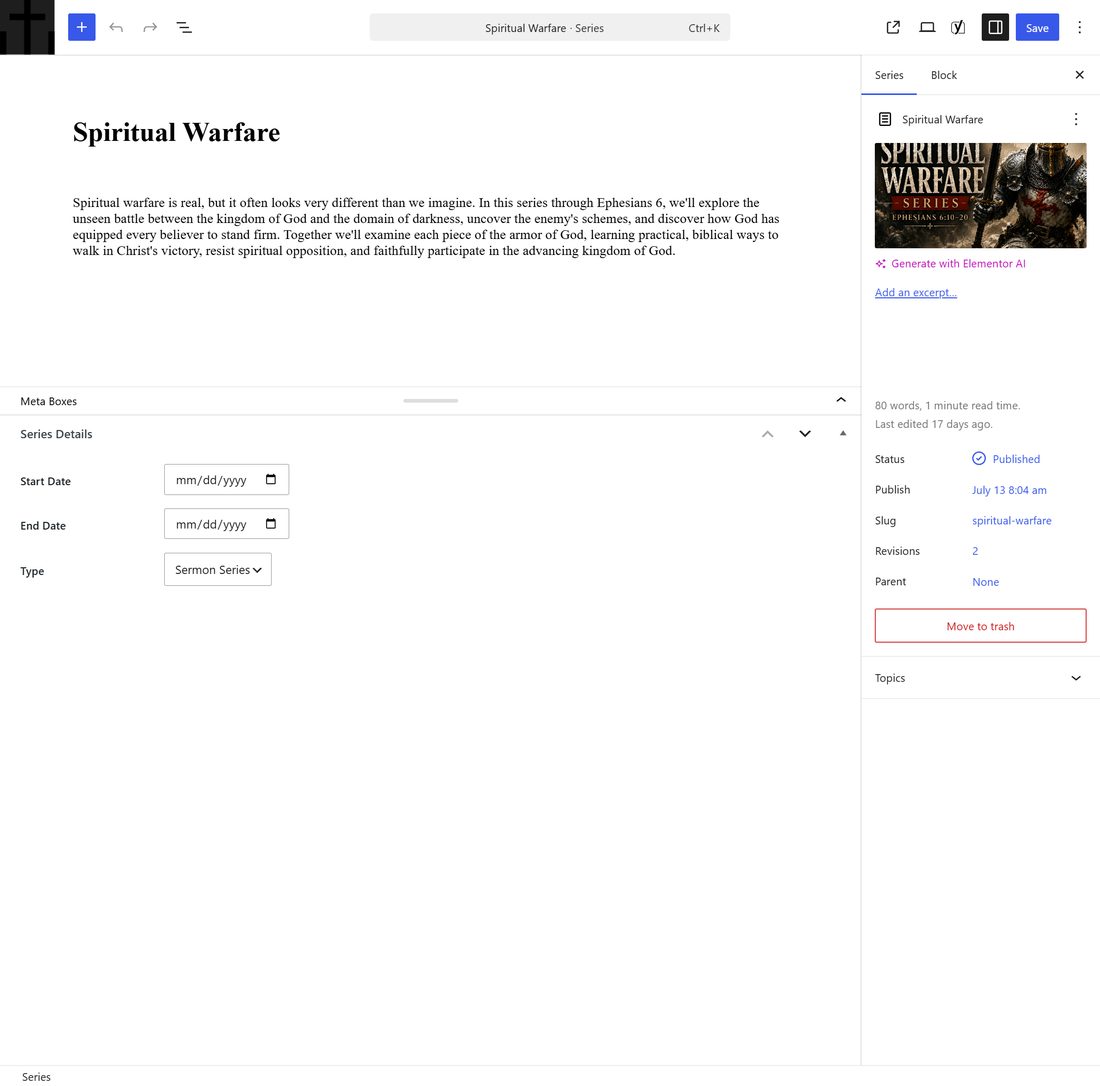The width and height of the screenshot is (1100, 1086).
Task: Open the device preview laptop icon
Action: pos(927,27)
